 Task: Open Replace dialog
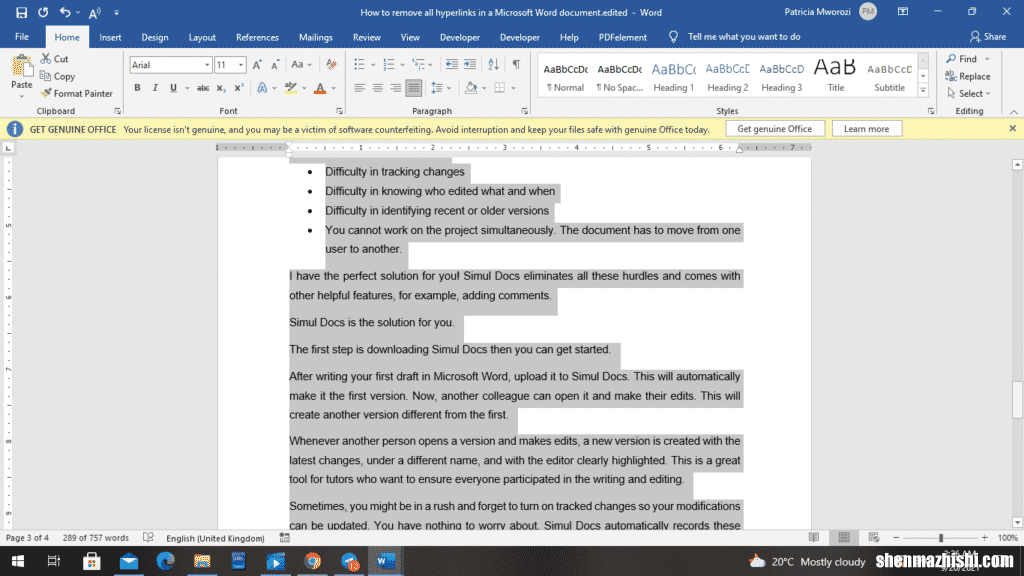(x=968, y=76)
